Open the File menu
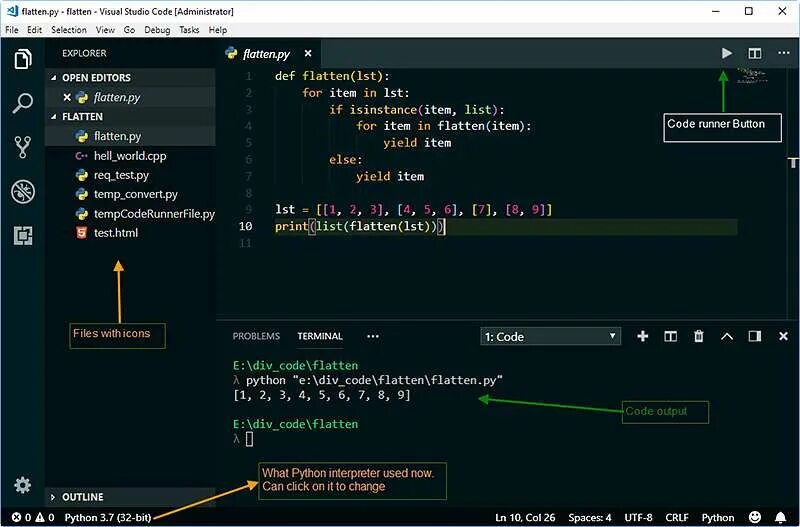 12,30
